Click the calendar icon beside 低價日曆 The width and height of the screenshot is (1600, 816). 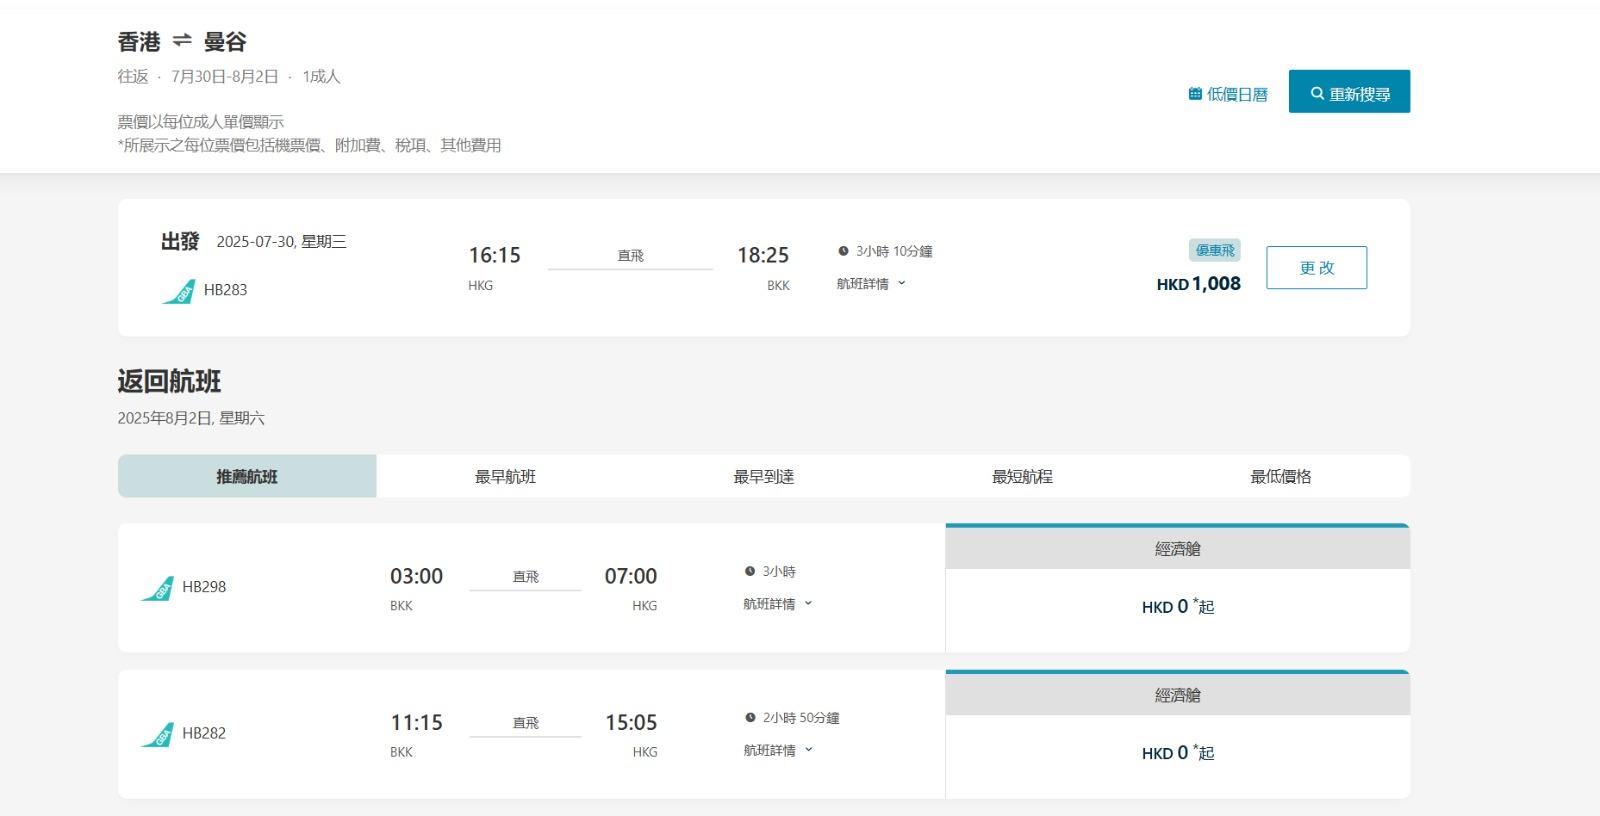coord(1195,94)
